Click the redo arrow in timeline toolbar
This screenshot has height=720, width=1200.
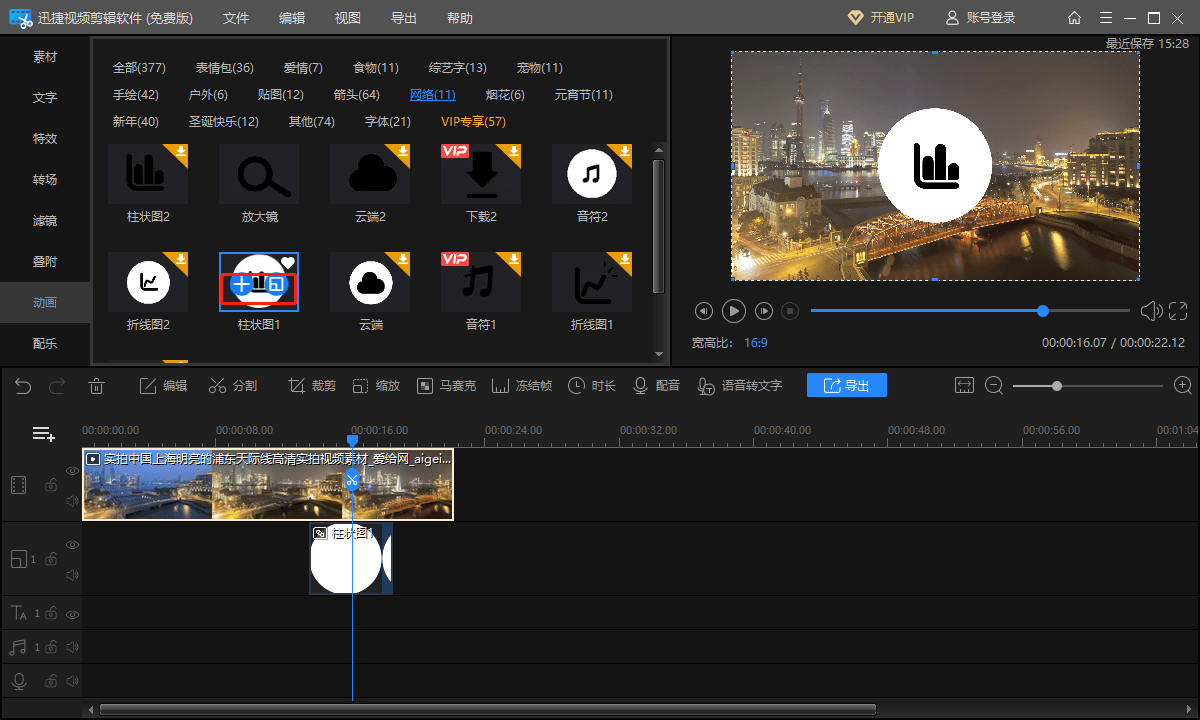(x=57, y=386)
